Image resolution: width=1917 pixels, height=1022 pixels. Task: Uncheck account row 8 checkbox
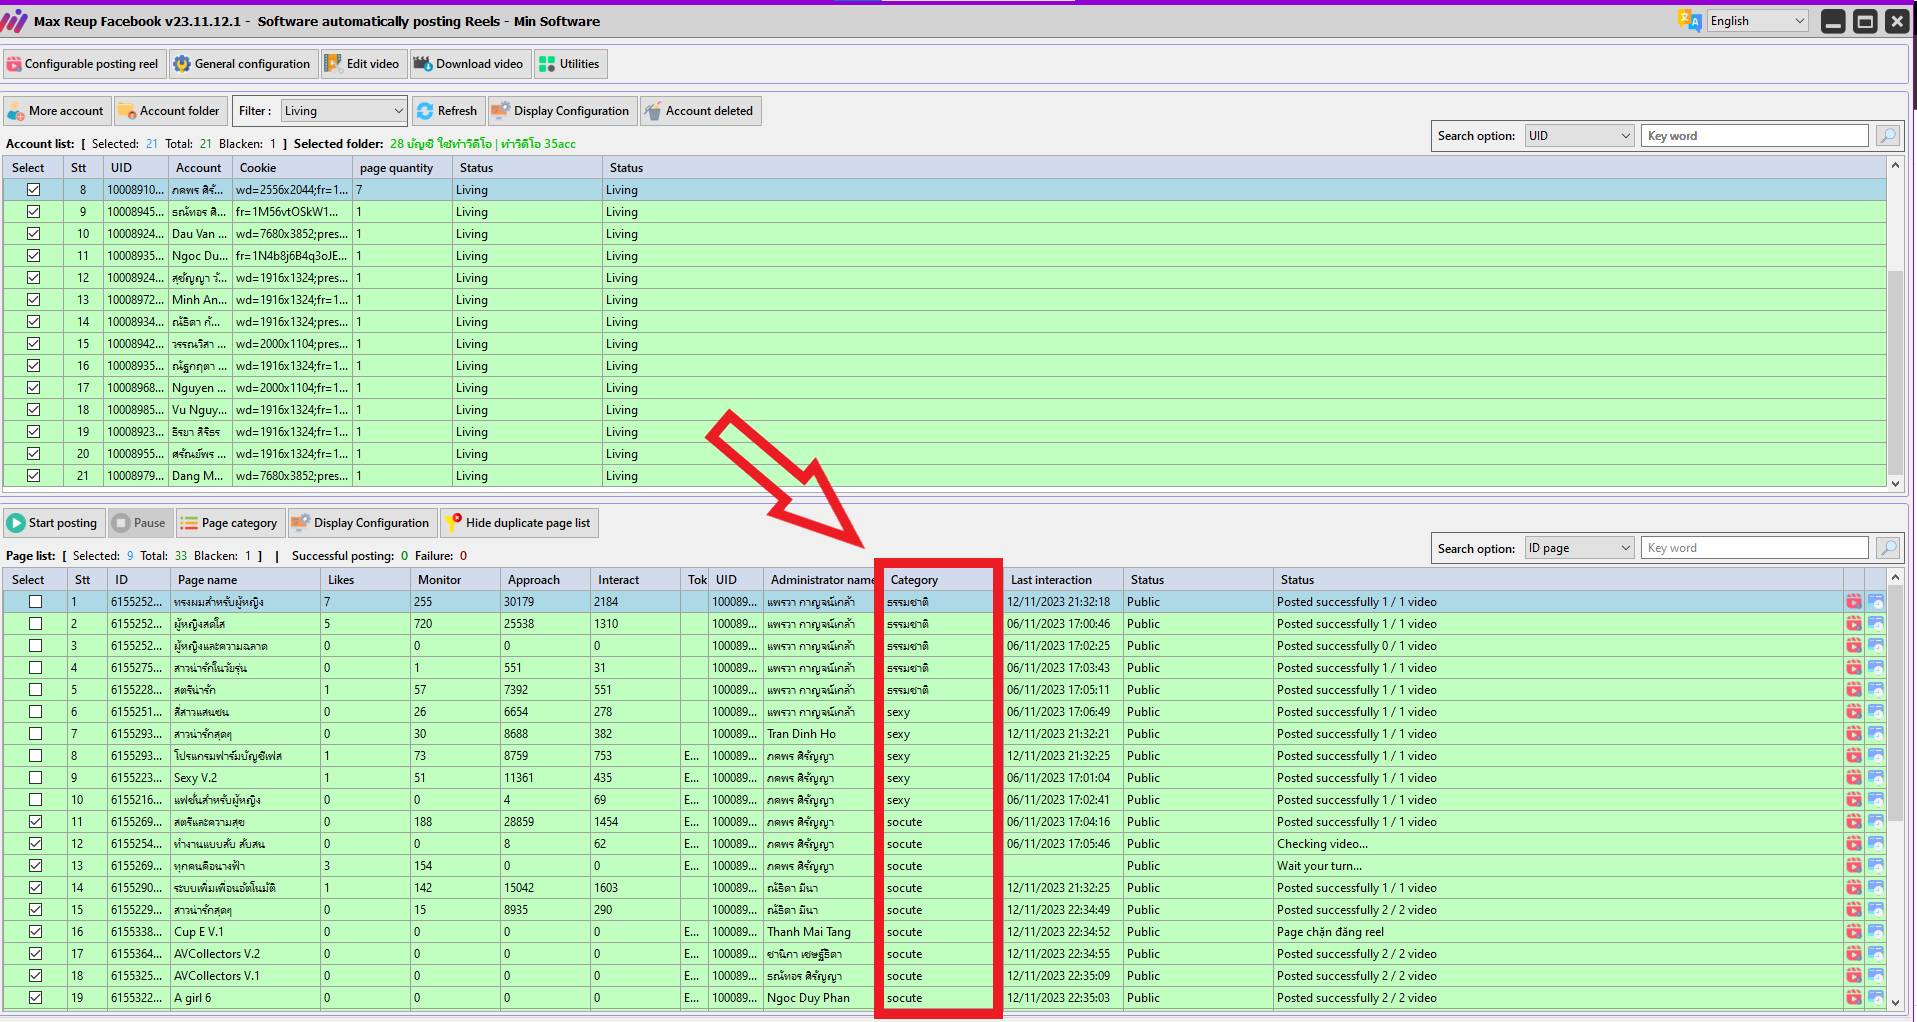[x=34, y=190]
